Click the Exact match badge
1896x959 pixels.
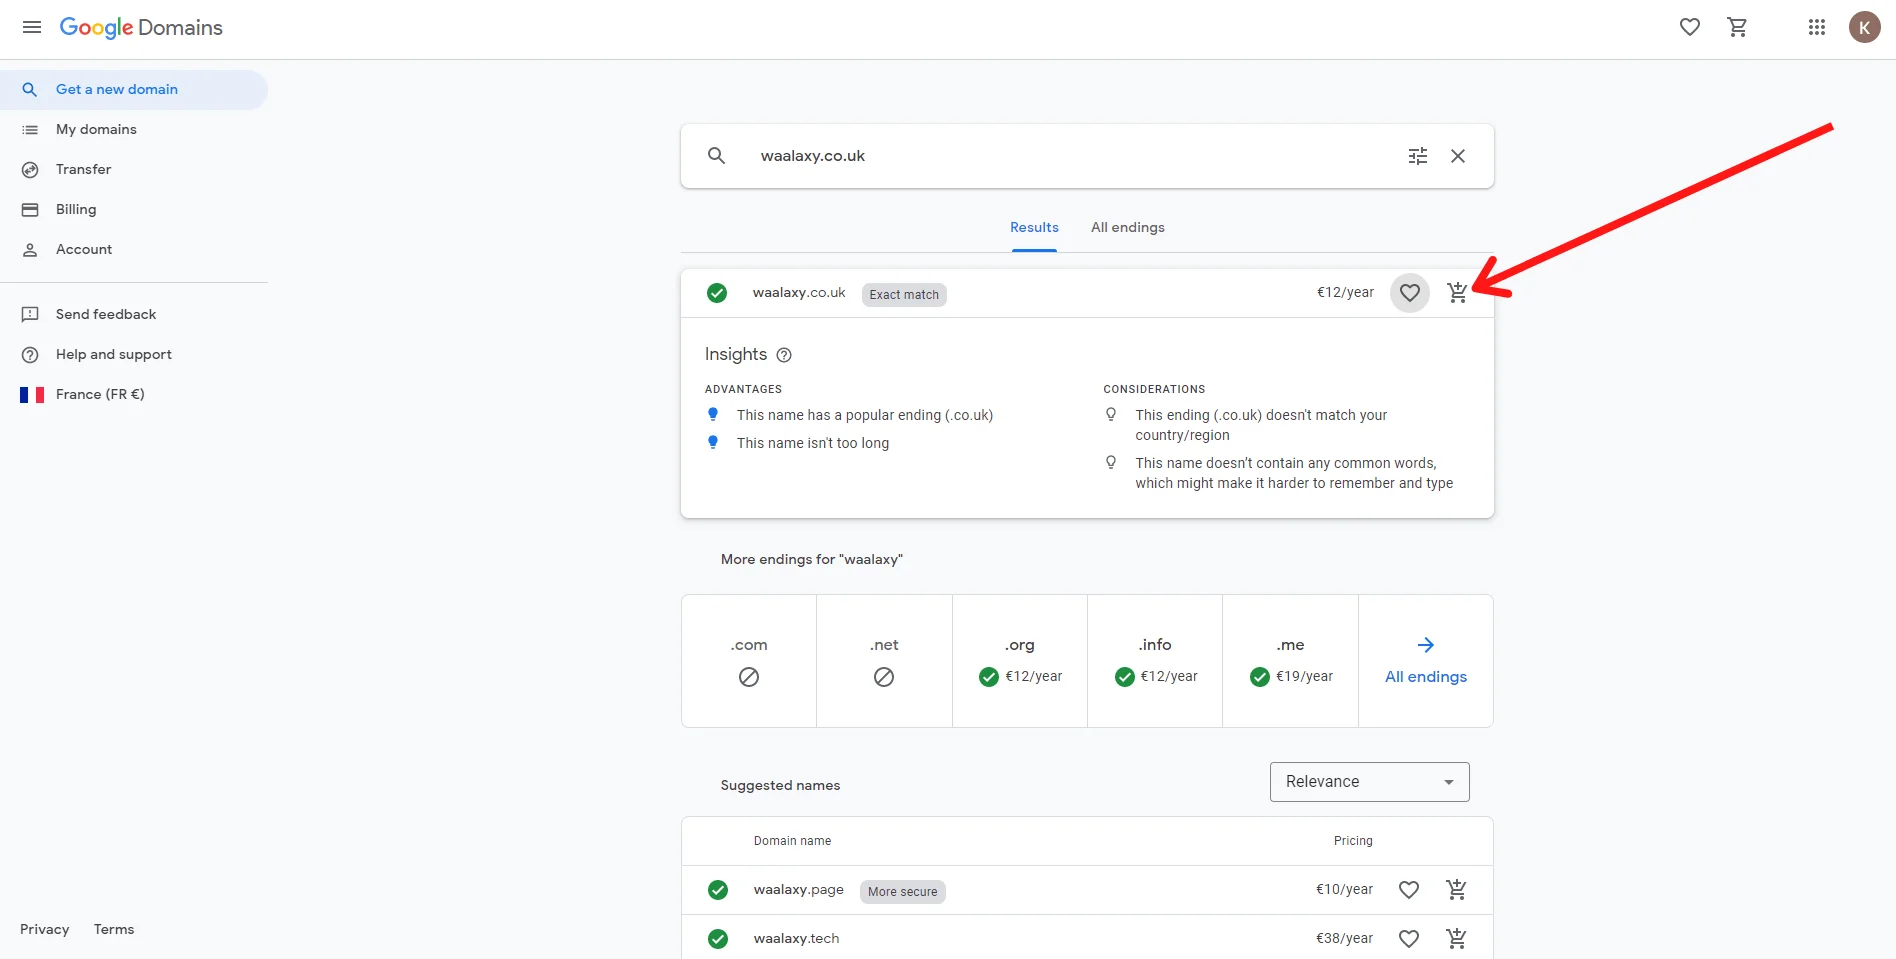(904, 295)
